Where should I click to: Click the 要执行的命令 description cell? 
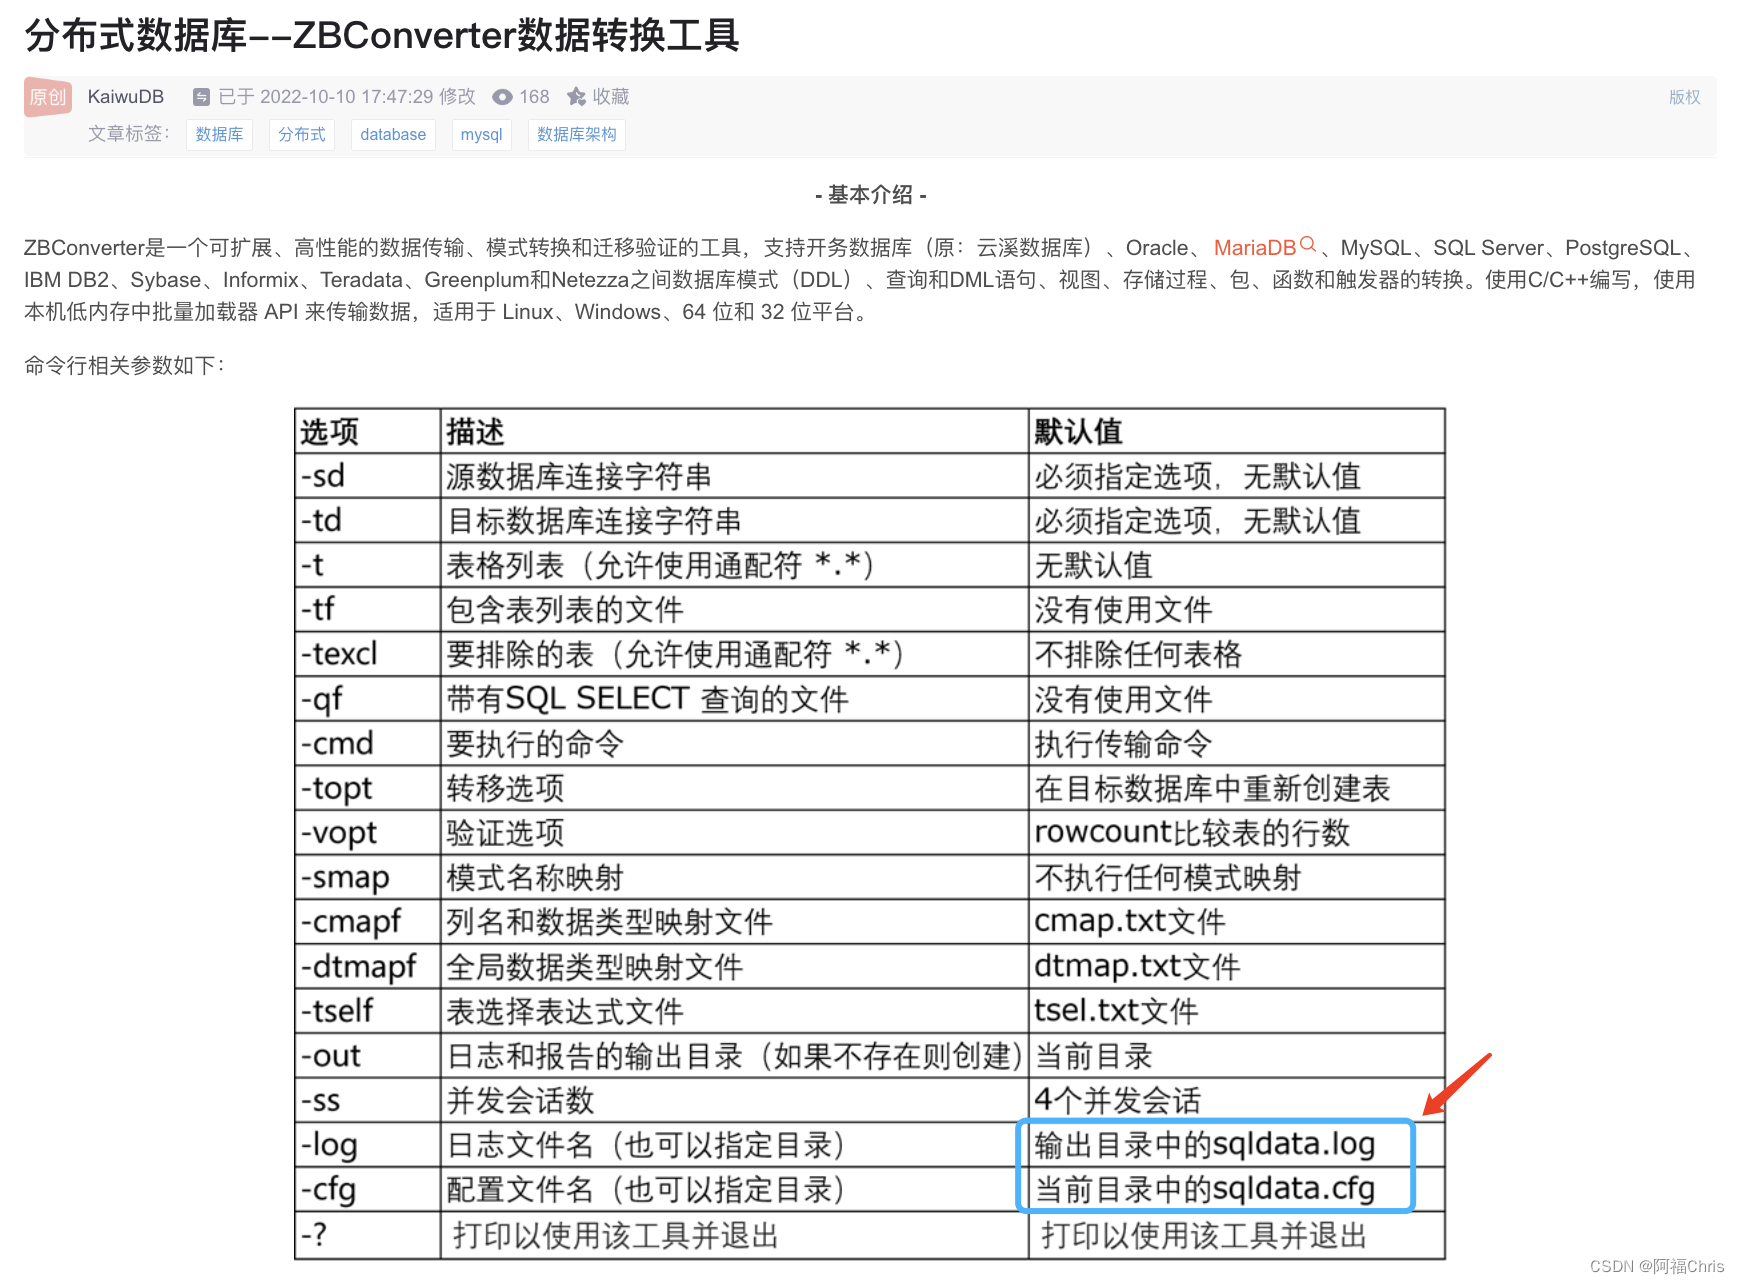[735, 743]
